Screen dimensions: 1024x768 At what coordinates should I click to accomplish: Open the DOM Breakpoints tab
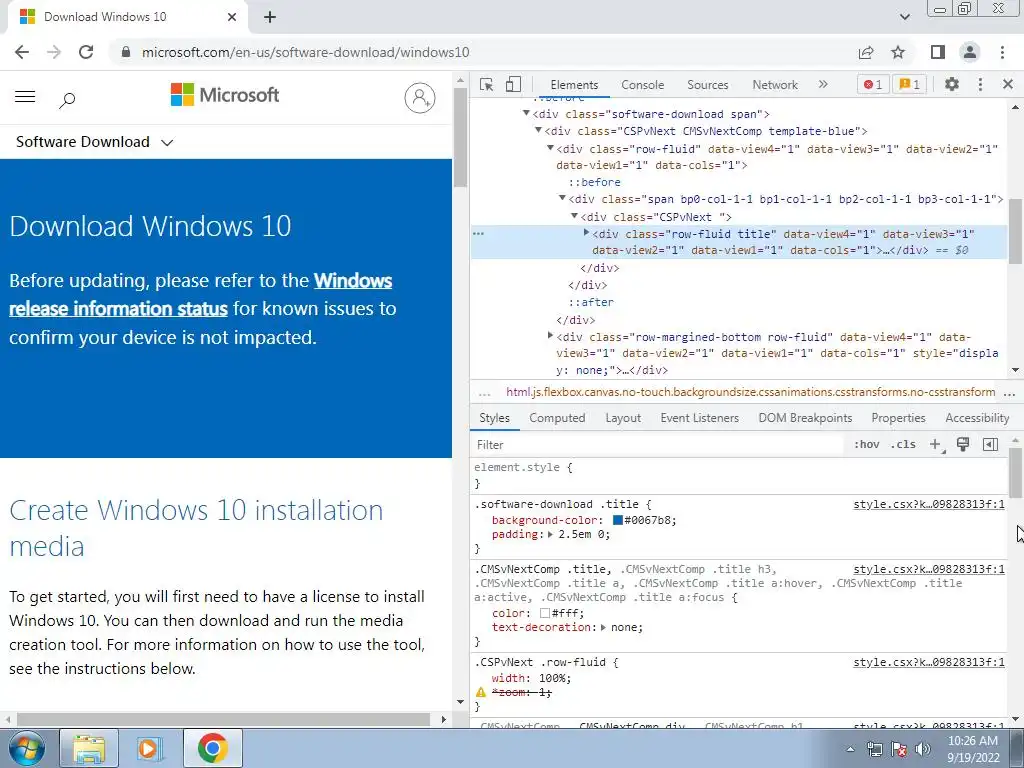(x=805, y=418)
